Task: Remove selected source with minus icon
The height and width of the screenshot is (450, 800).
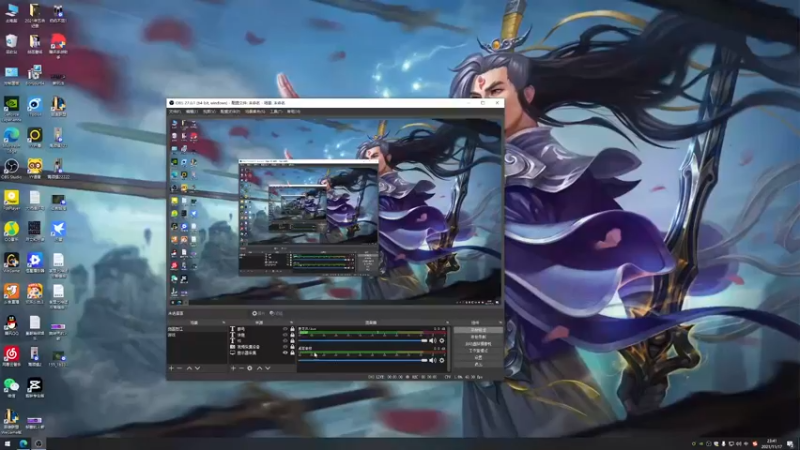Action: (x=241, y=368)
